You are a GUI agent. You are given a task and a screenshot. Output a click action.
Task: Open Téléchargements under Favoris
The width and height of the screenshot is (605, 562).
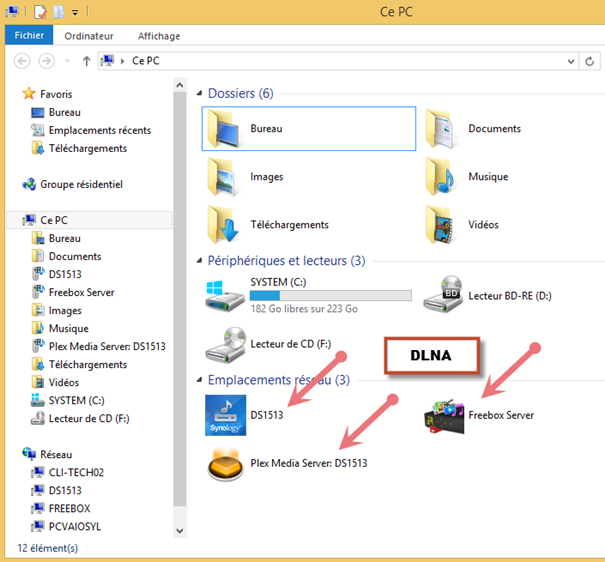coord(88,149)
